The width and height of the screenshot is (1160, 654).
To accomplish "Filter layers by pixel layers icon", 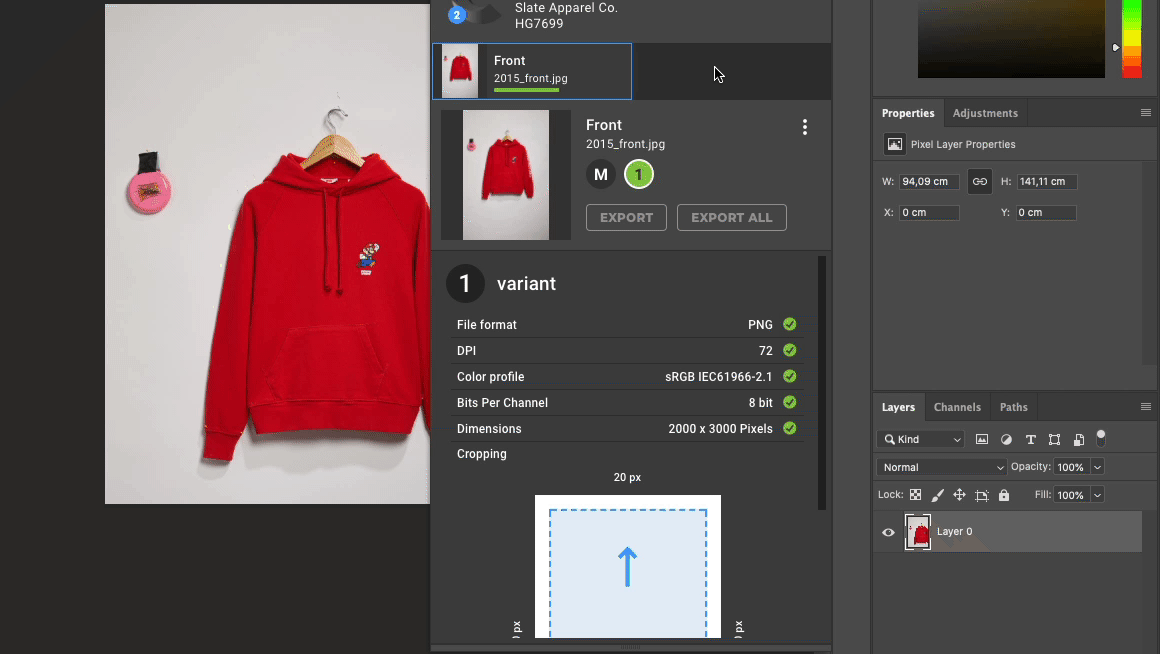I will 982,440.
